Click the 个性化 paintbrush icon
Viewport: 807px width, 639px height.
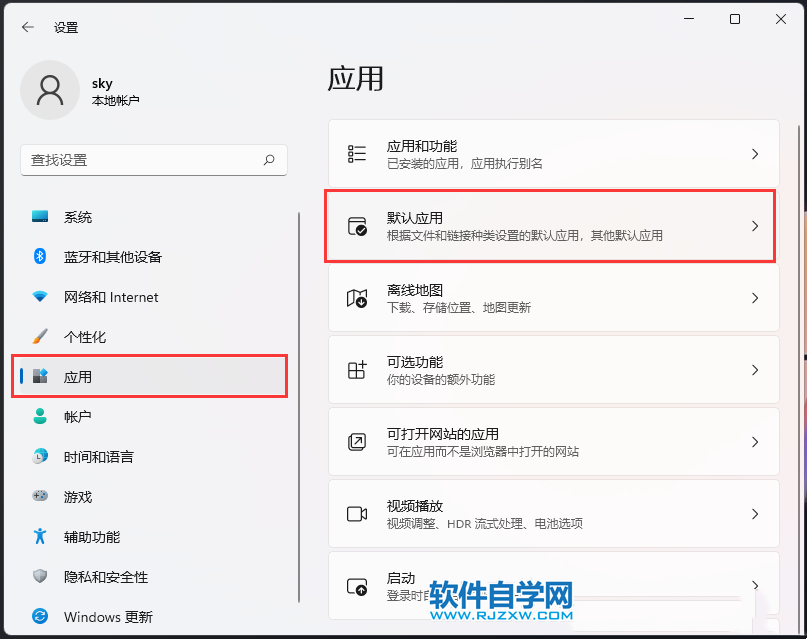40,337
